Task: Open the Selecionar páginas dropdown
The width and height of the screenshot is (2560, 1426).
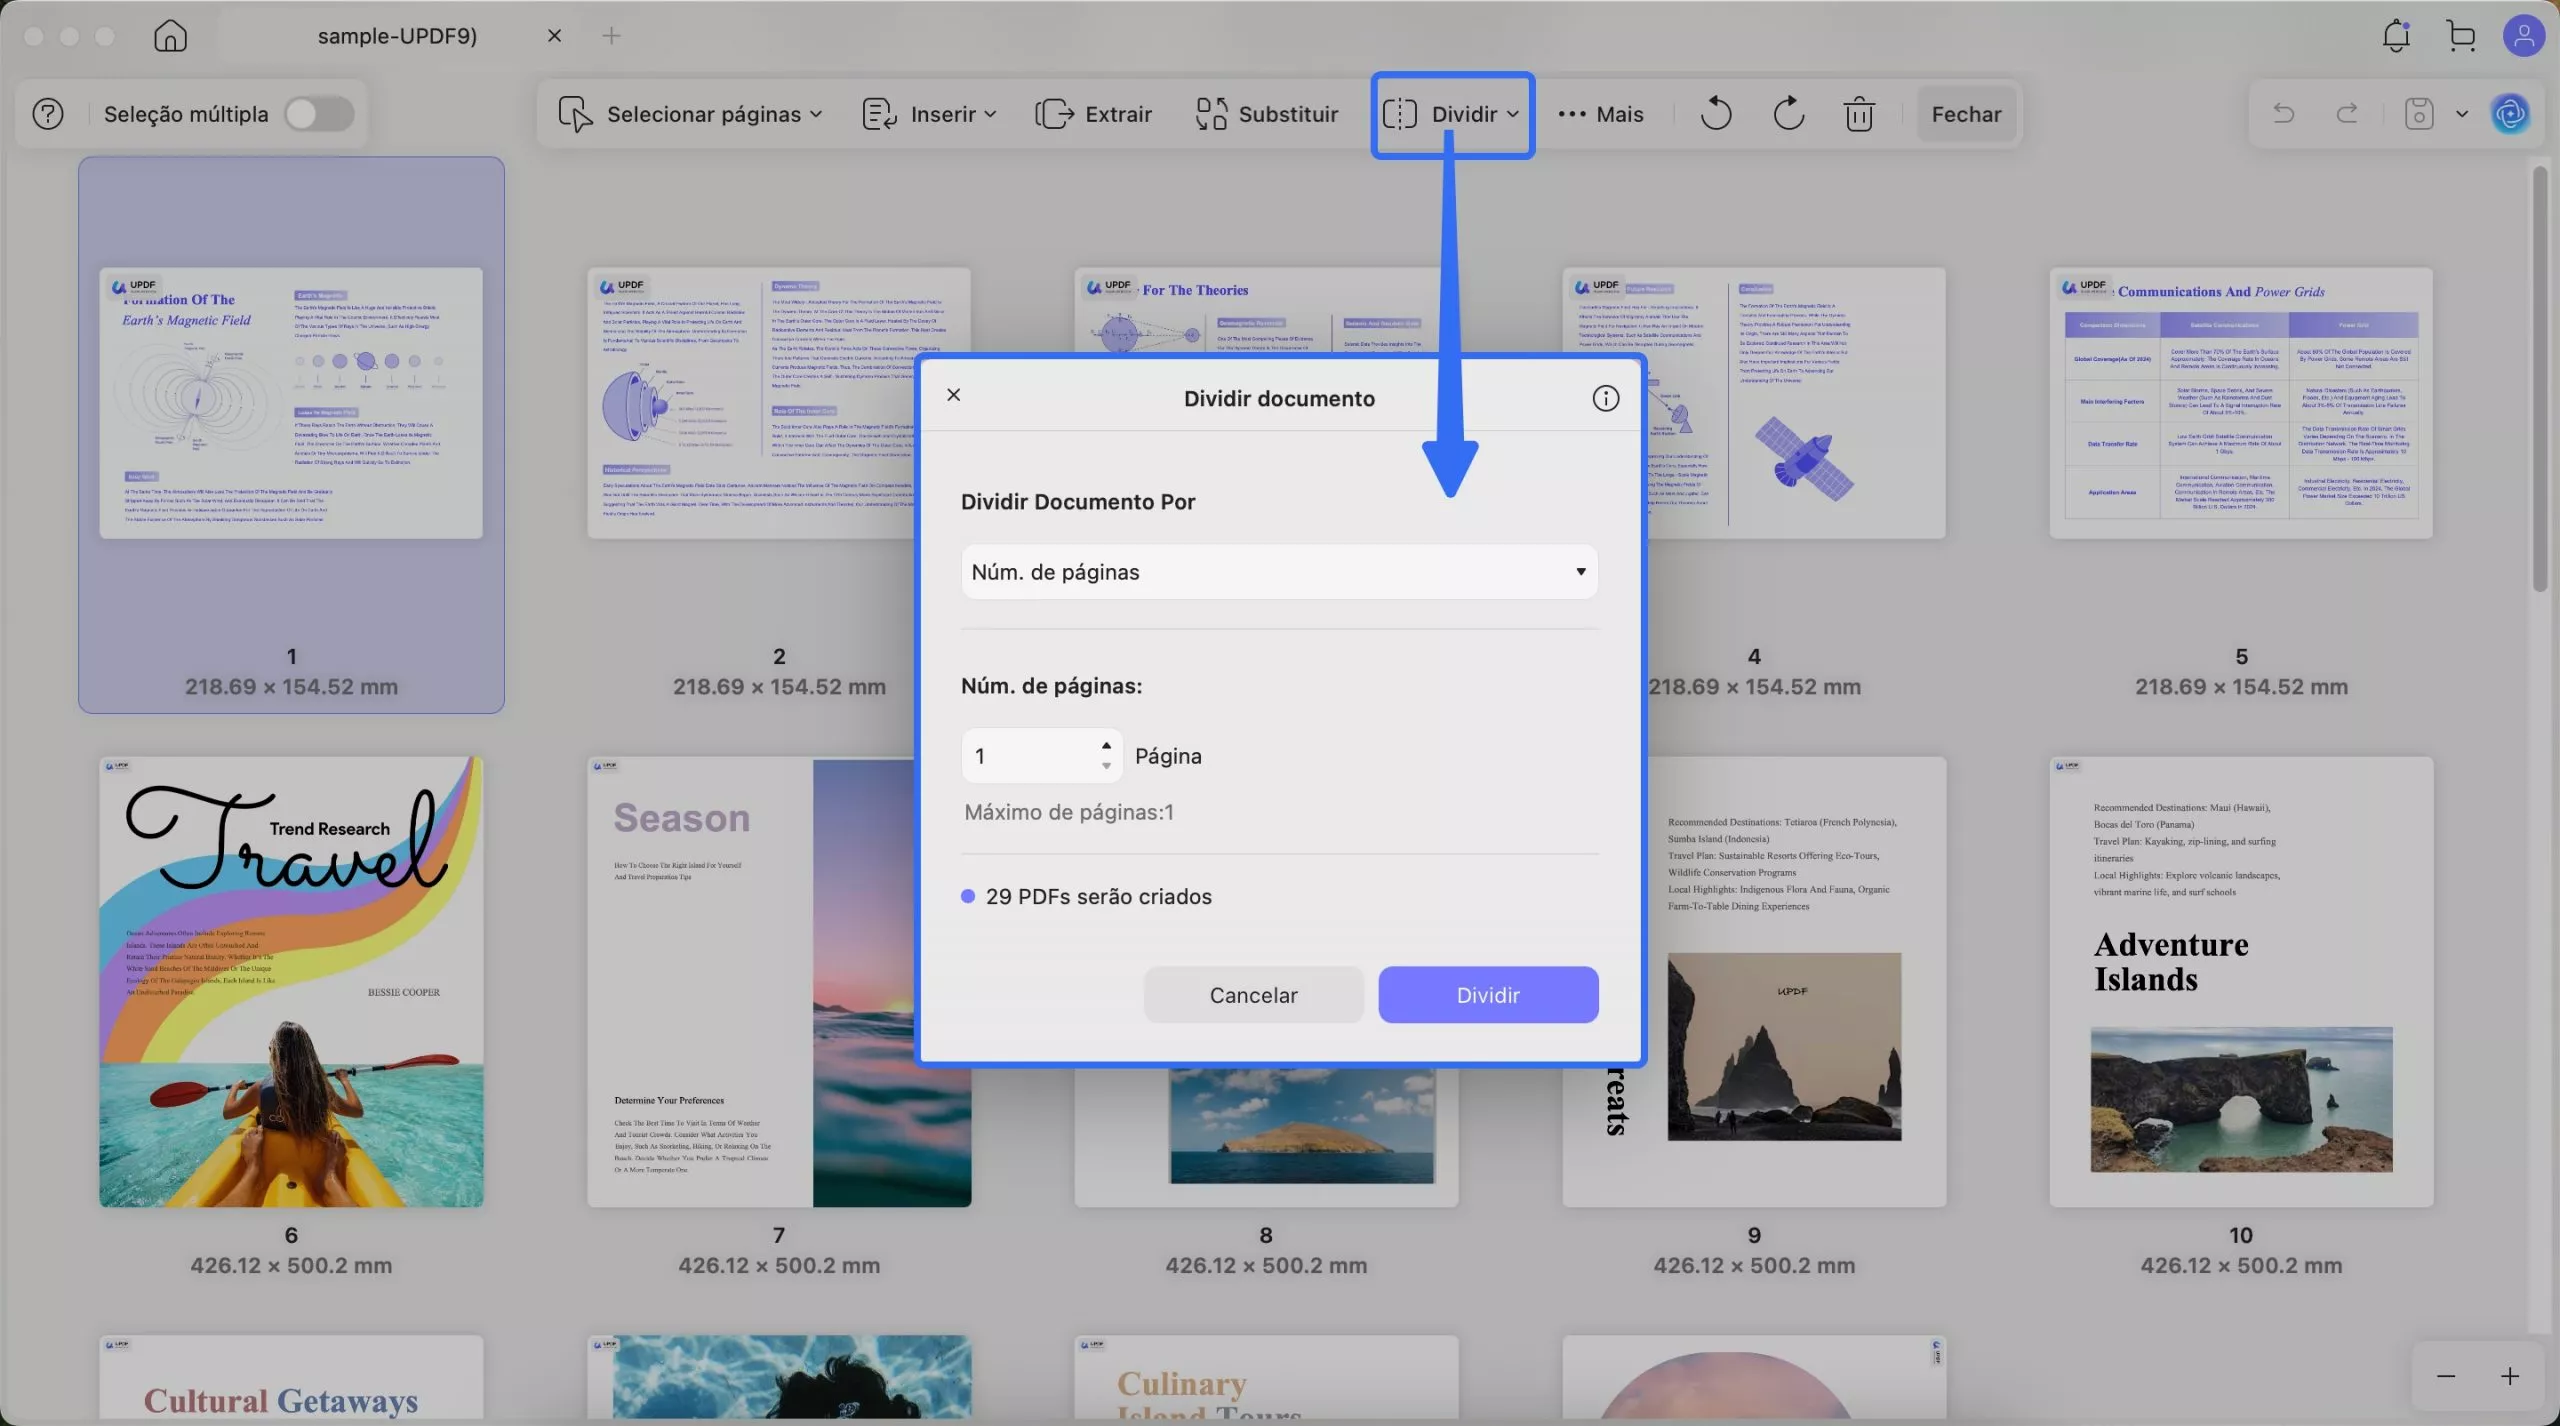Action: coord(690,114)
